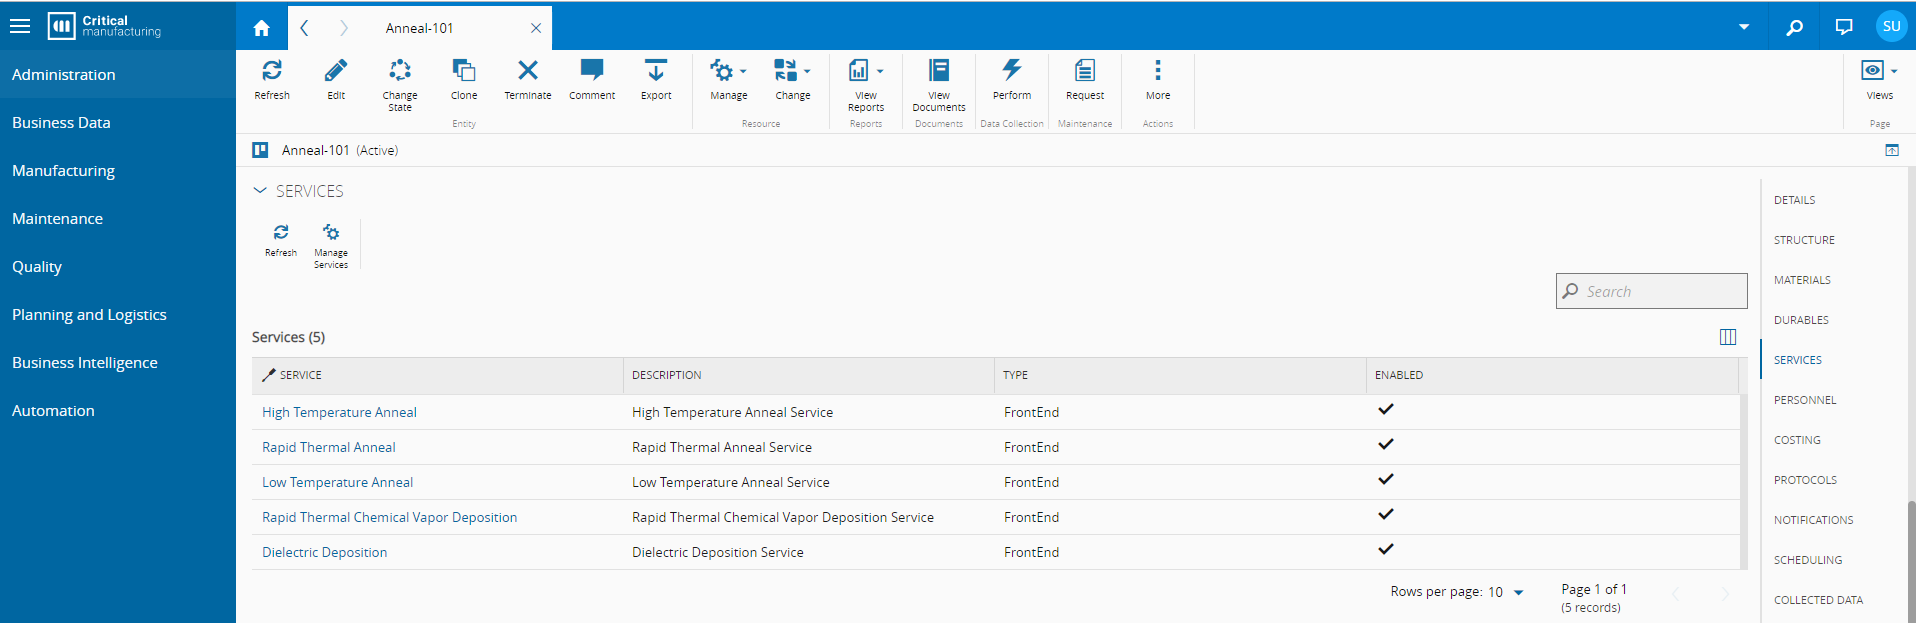
Task: Open Manage Services in the Services section
Action: 331,234
